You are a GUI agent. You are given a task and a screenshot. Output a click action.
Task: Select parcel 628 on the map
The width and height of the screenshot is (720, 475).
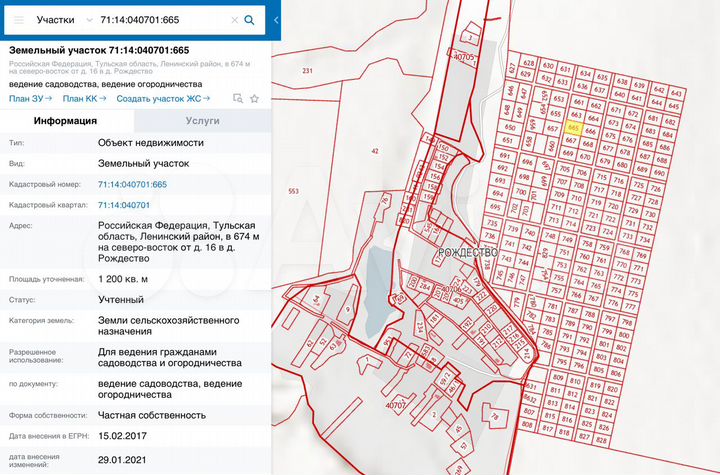pos(529,63)
